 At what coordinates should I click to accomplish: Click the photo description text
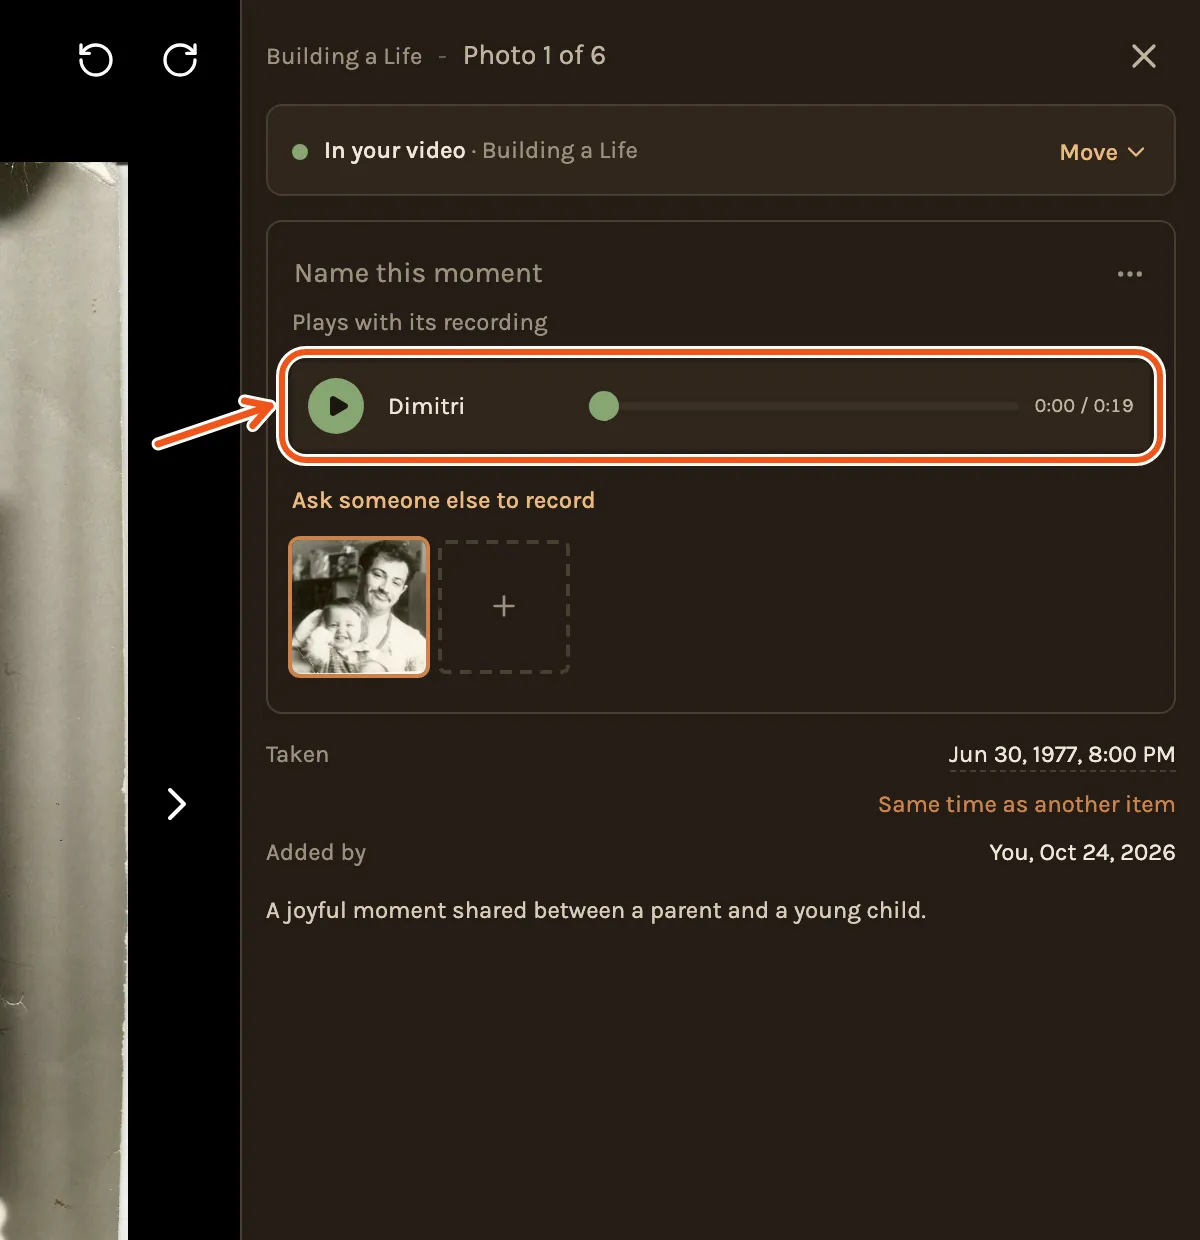pos(596,910)
